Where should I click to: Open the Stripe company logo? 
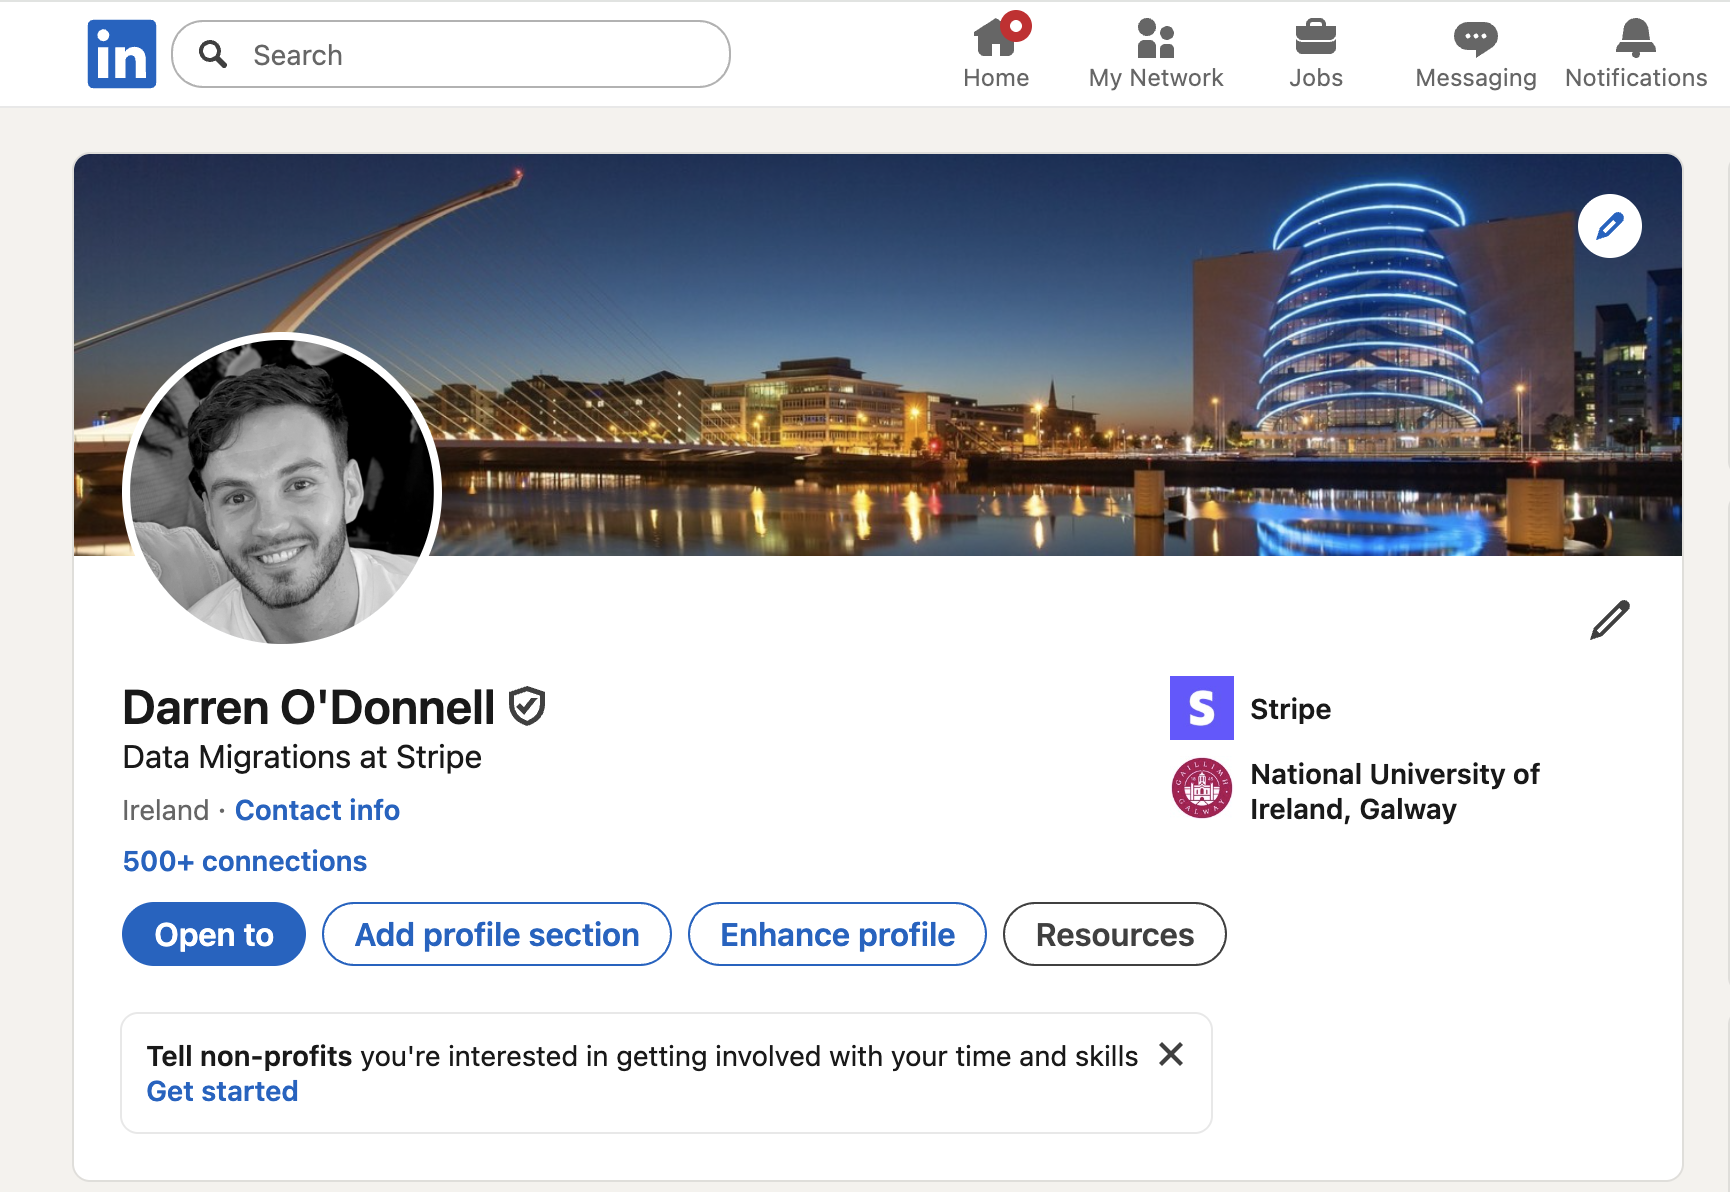click(x=1201, y=707)
